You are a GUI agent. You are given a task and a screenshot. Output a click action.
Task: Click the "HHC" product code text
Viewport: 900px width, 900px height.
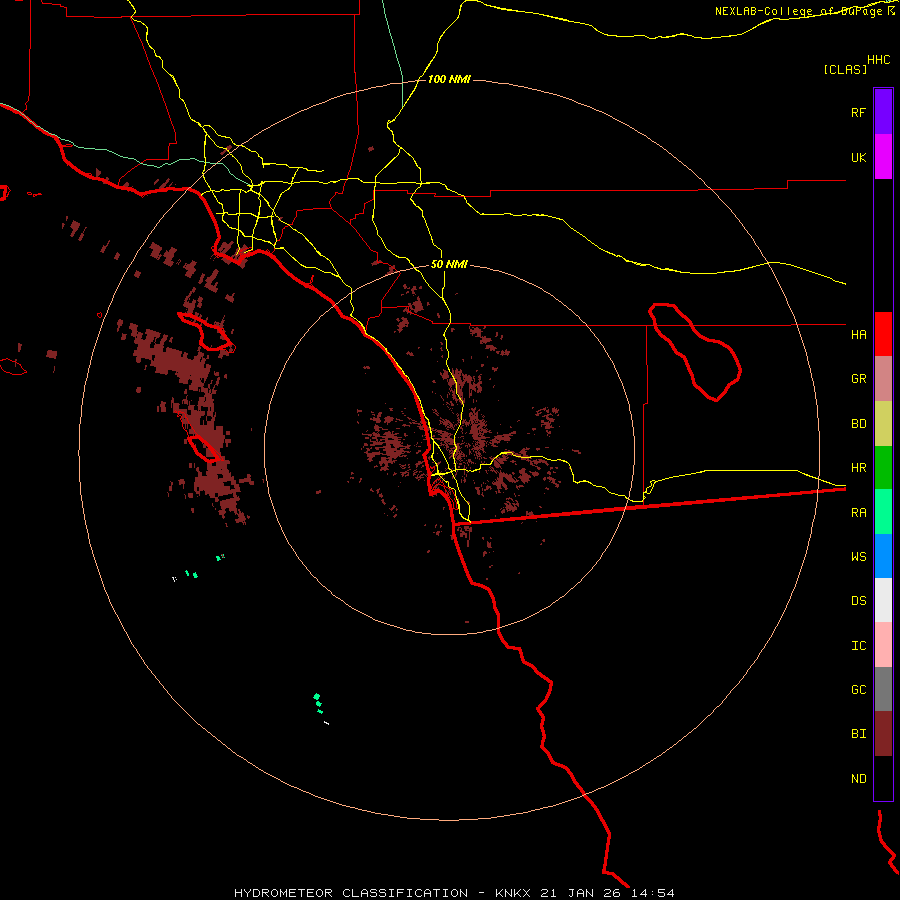(878, 60)
